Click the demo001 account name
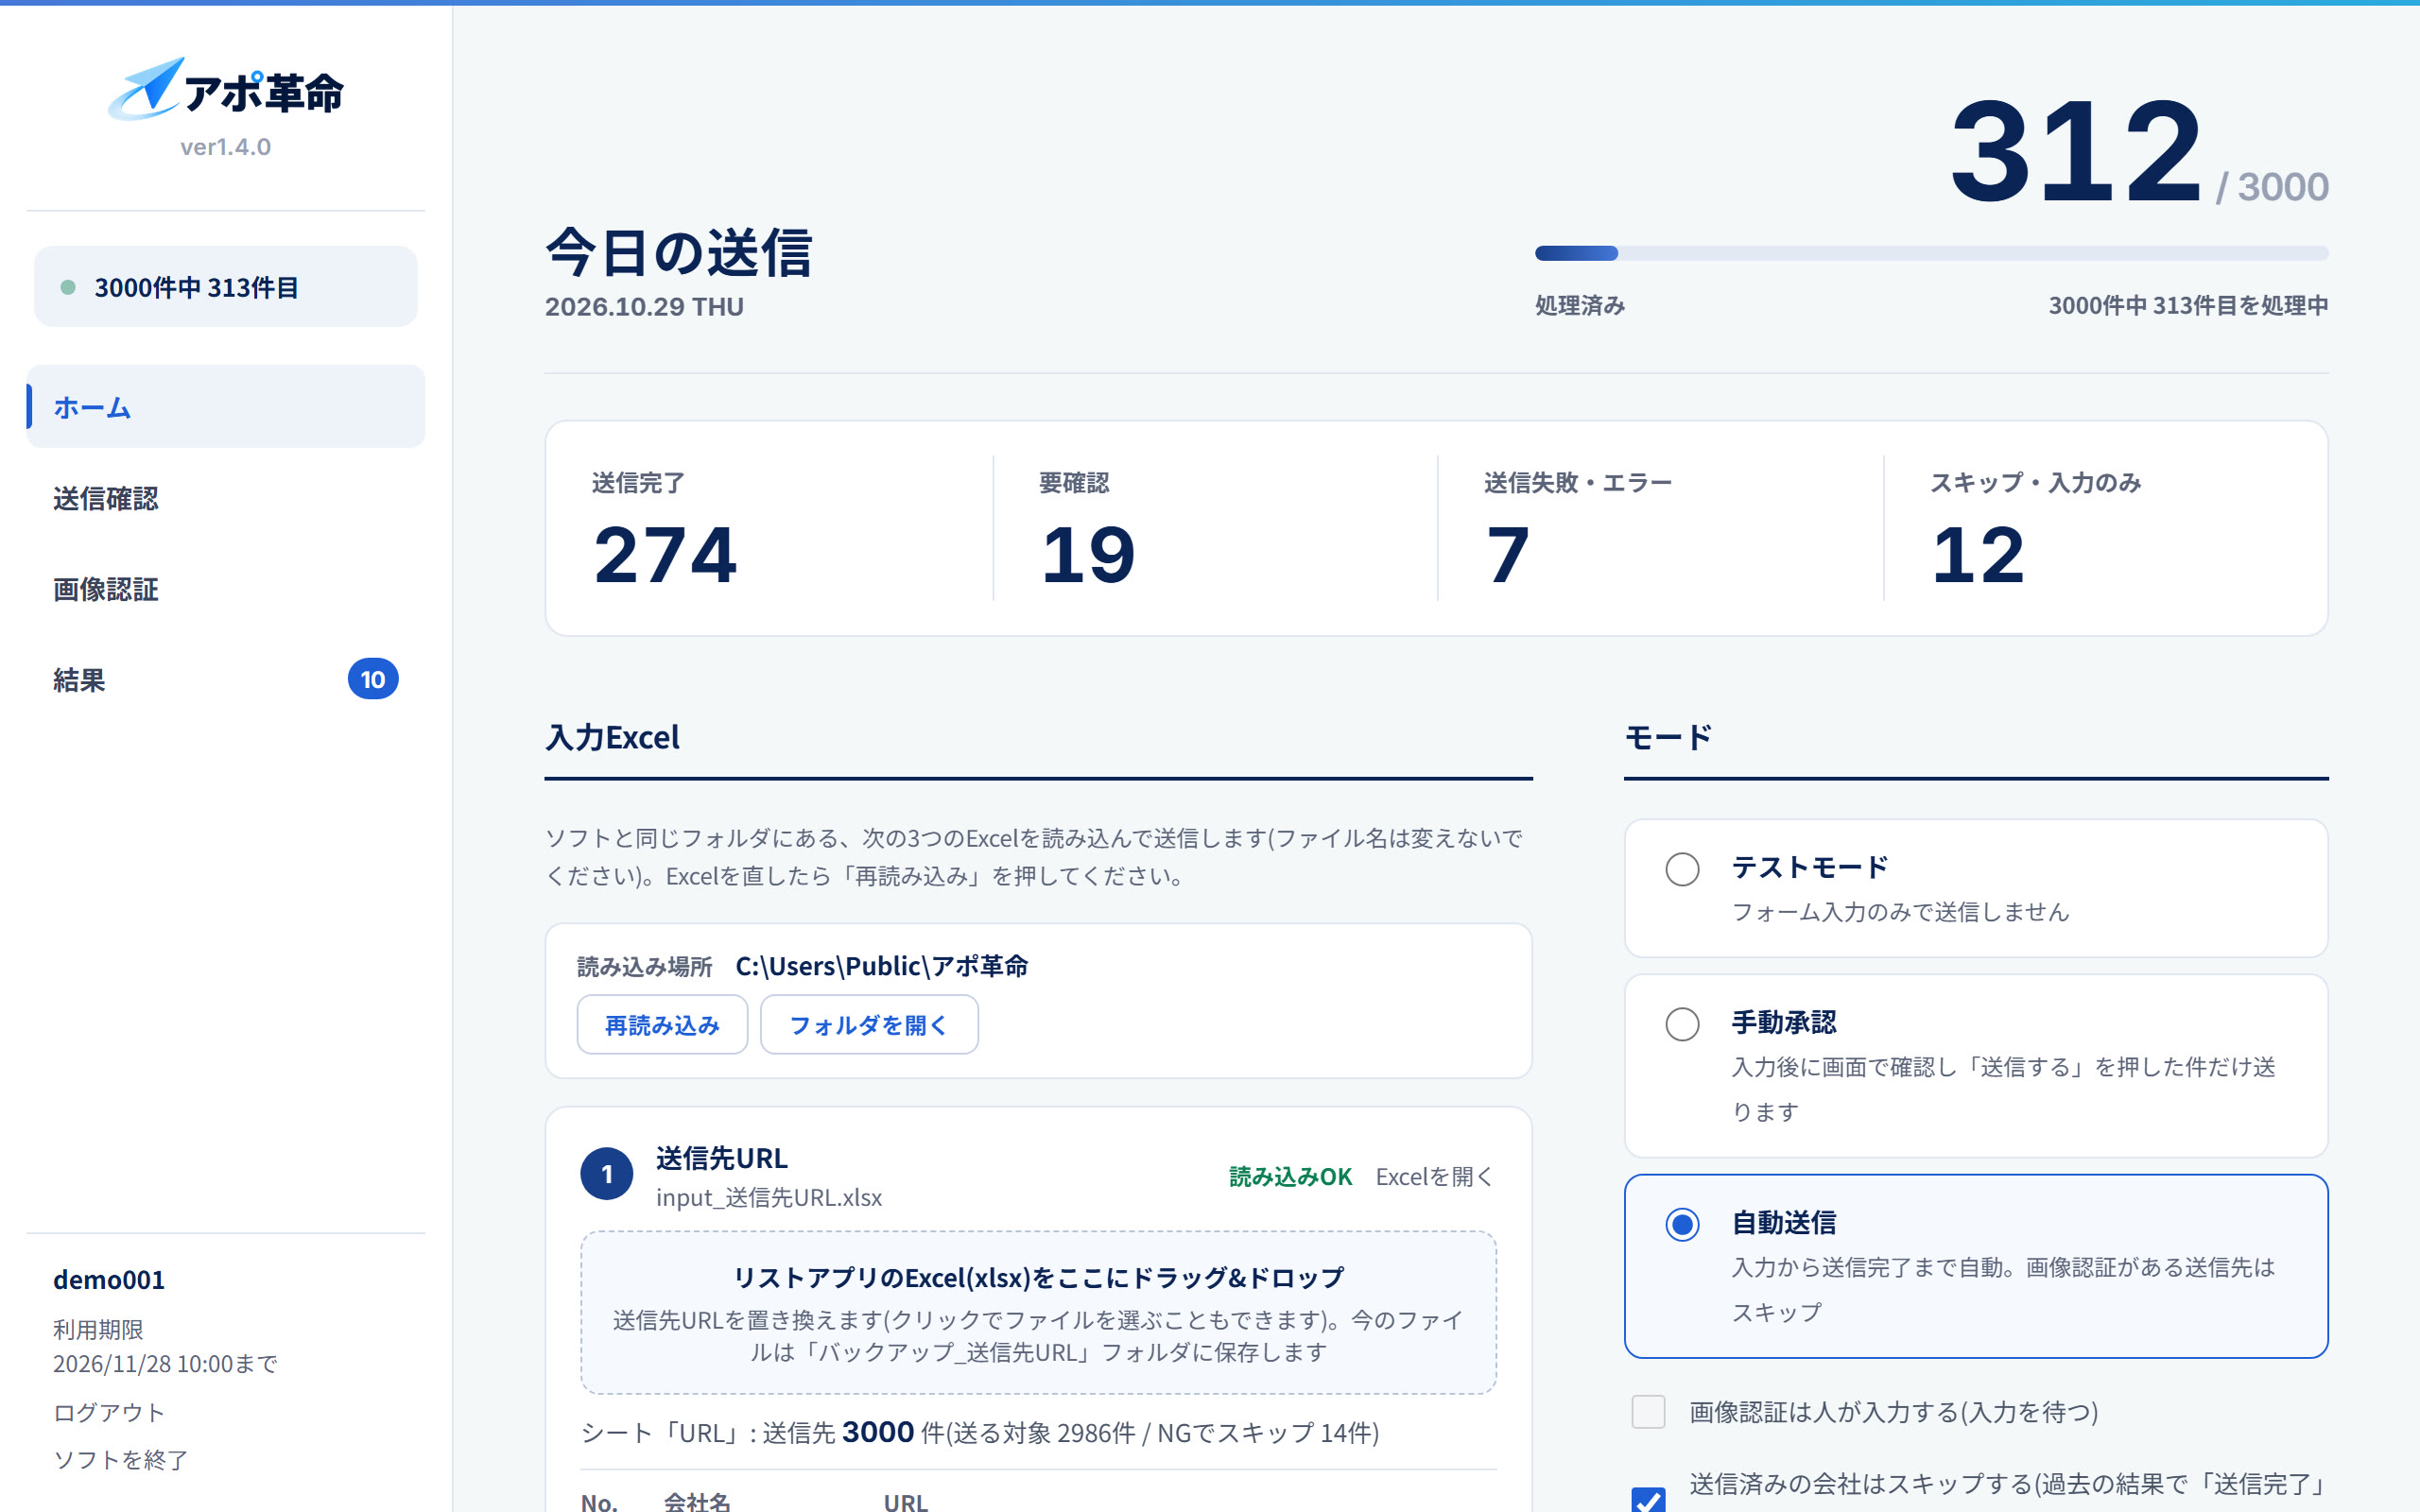 point(109,1280)
